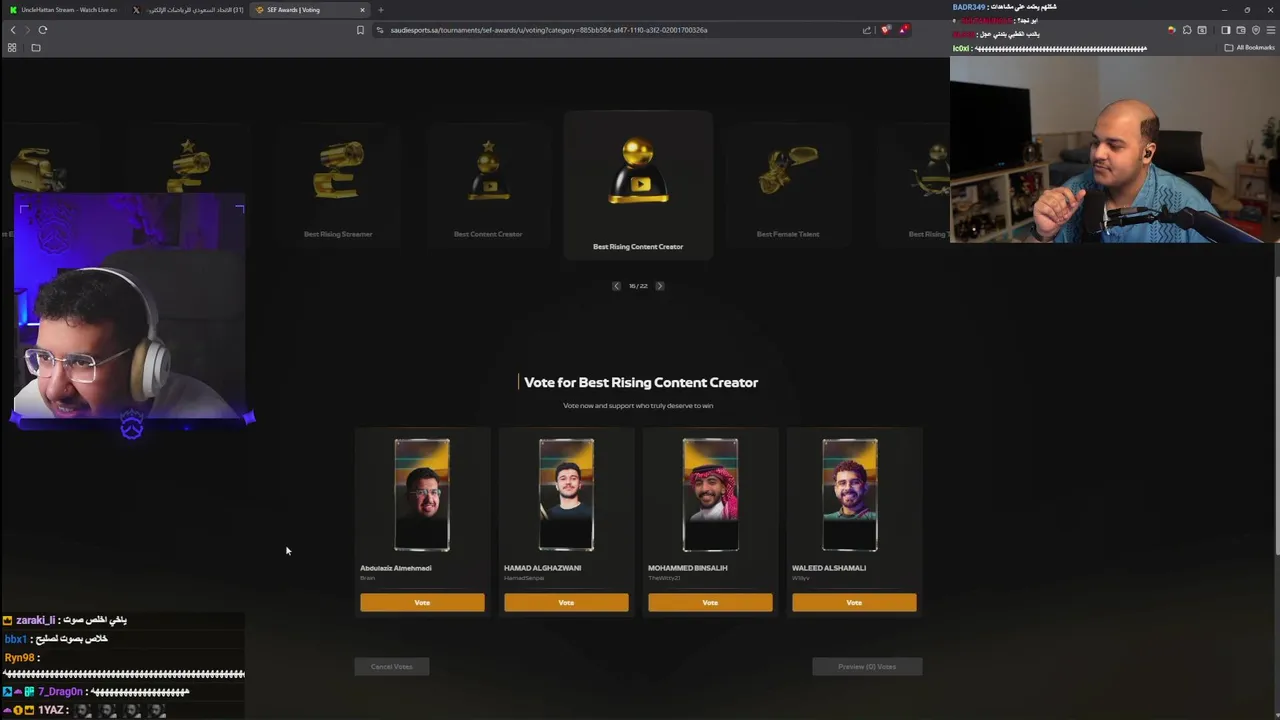Click chat username zaraki_li

click(x=36, y=620)
